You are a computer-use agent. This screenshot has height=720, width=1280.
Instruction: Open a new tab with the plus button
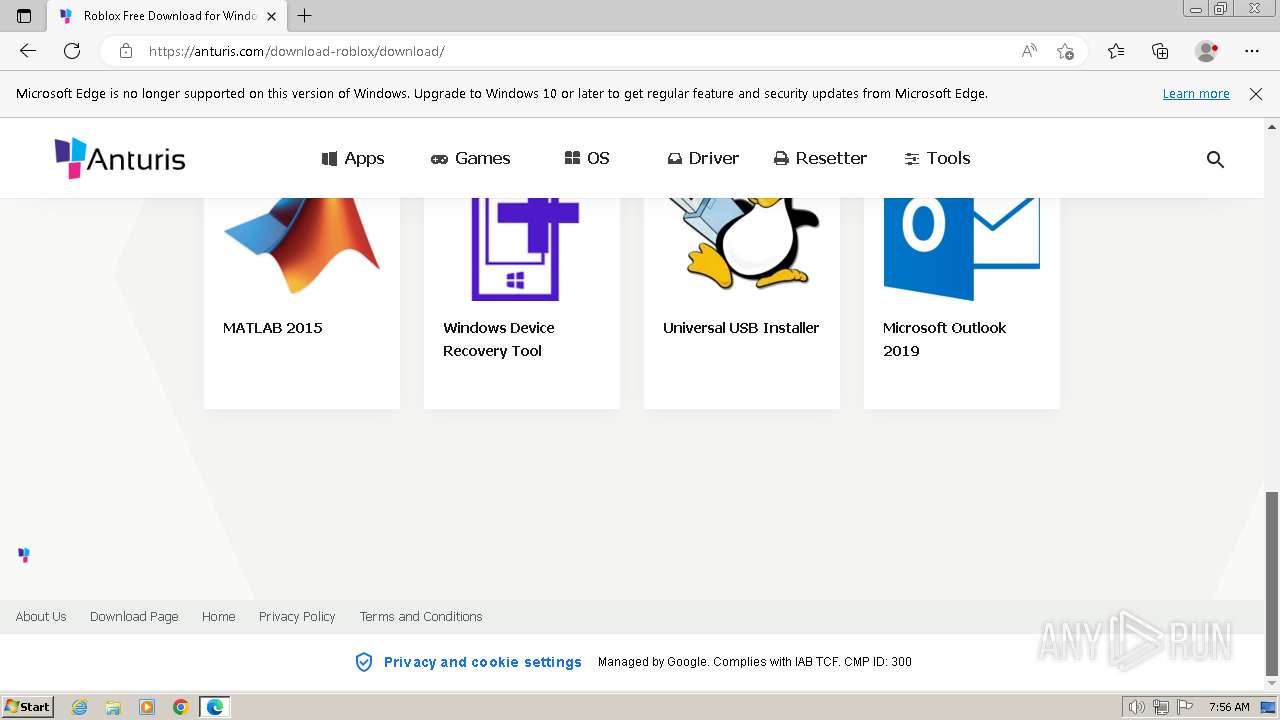[305, 16]
